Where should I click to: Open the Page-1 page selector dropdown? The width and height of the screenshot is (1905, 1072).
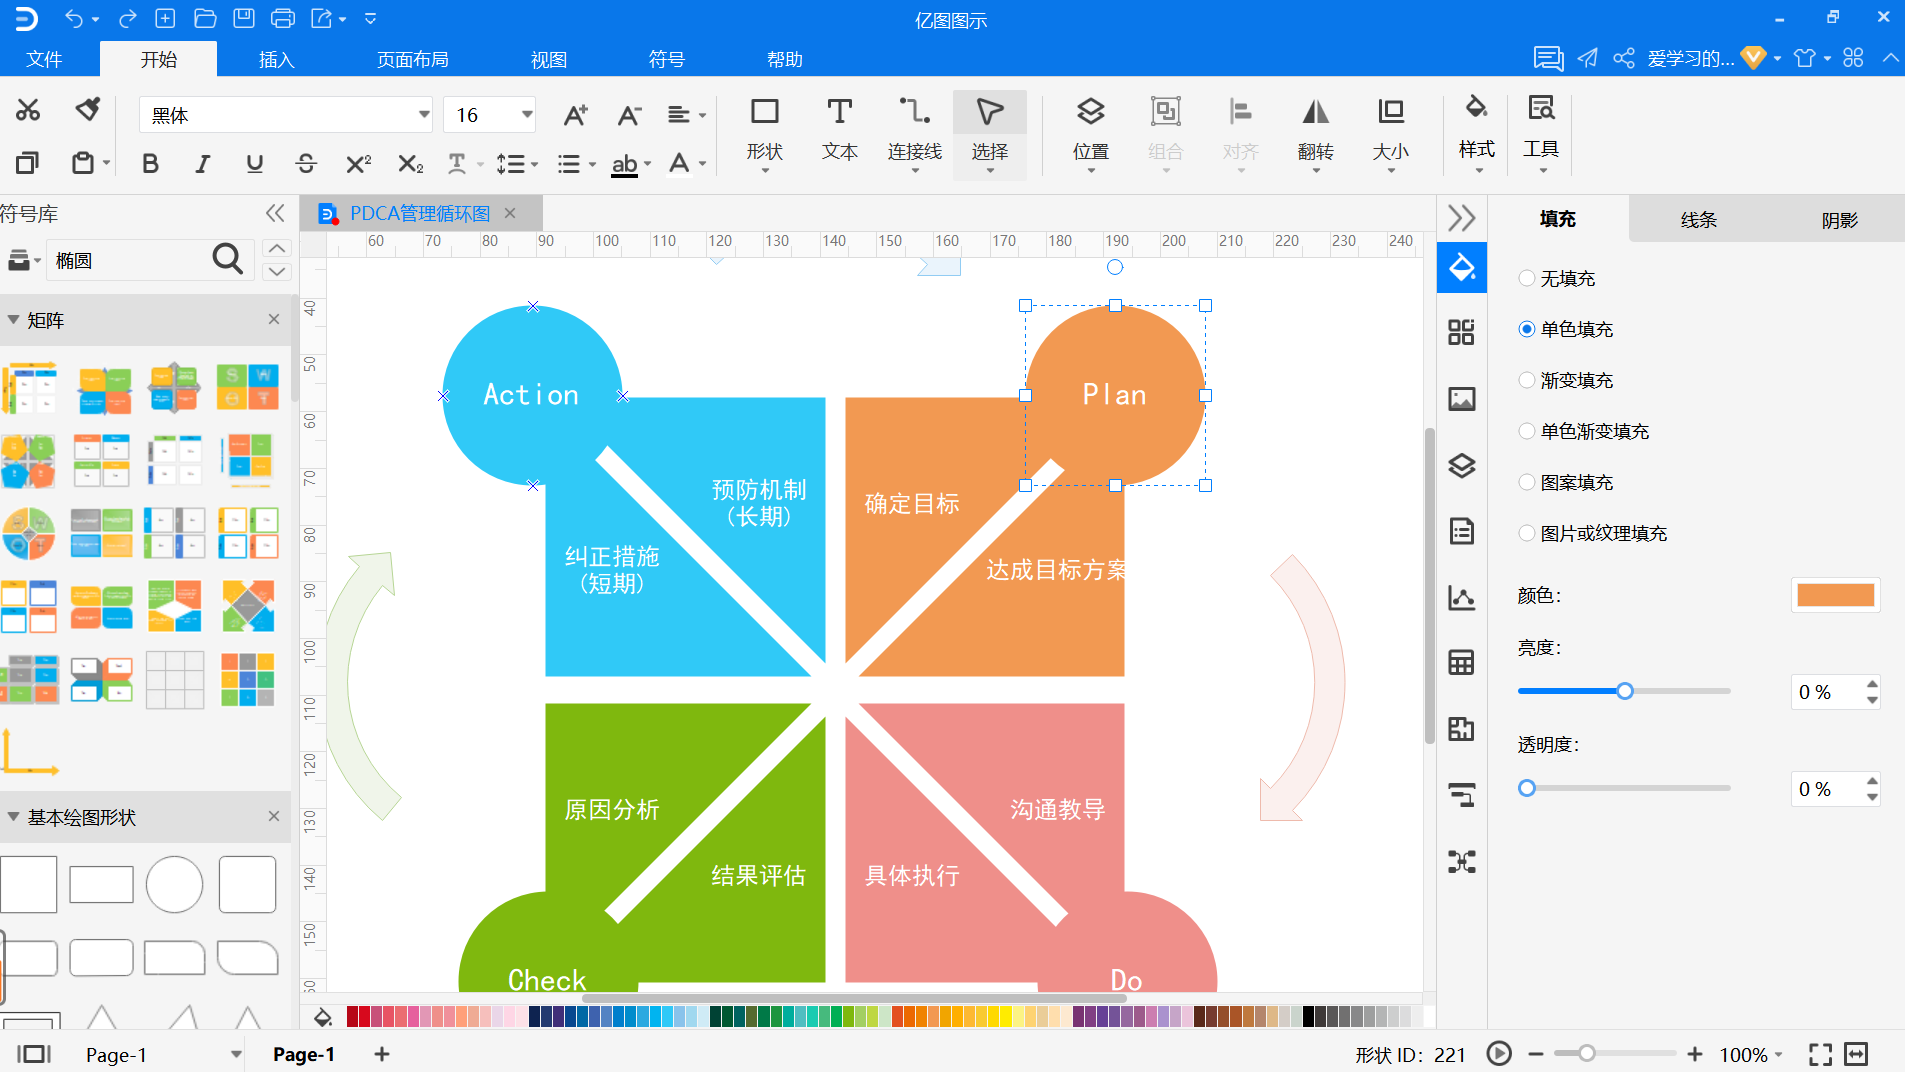point(236,1054)
